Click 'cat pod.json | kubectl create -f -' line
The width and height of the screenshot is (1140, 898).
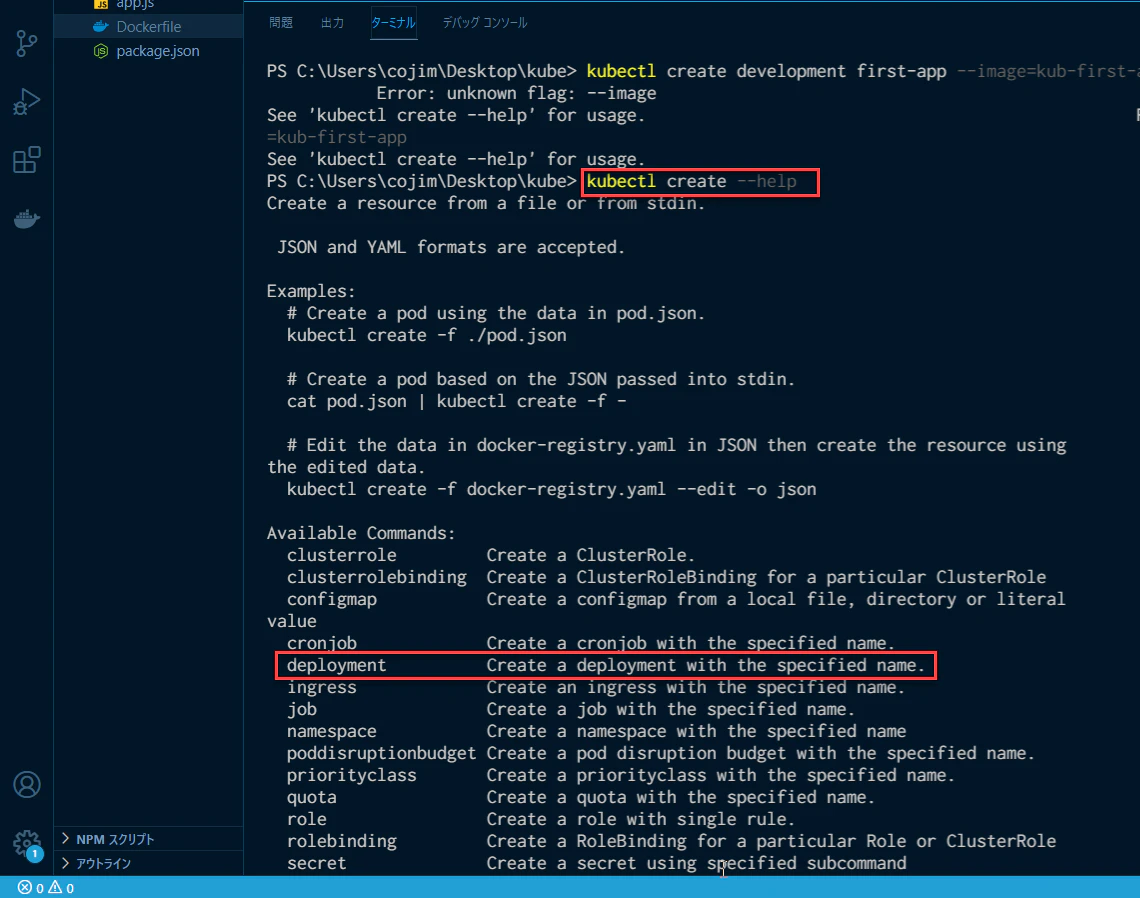click(x=456, y=401)
